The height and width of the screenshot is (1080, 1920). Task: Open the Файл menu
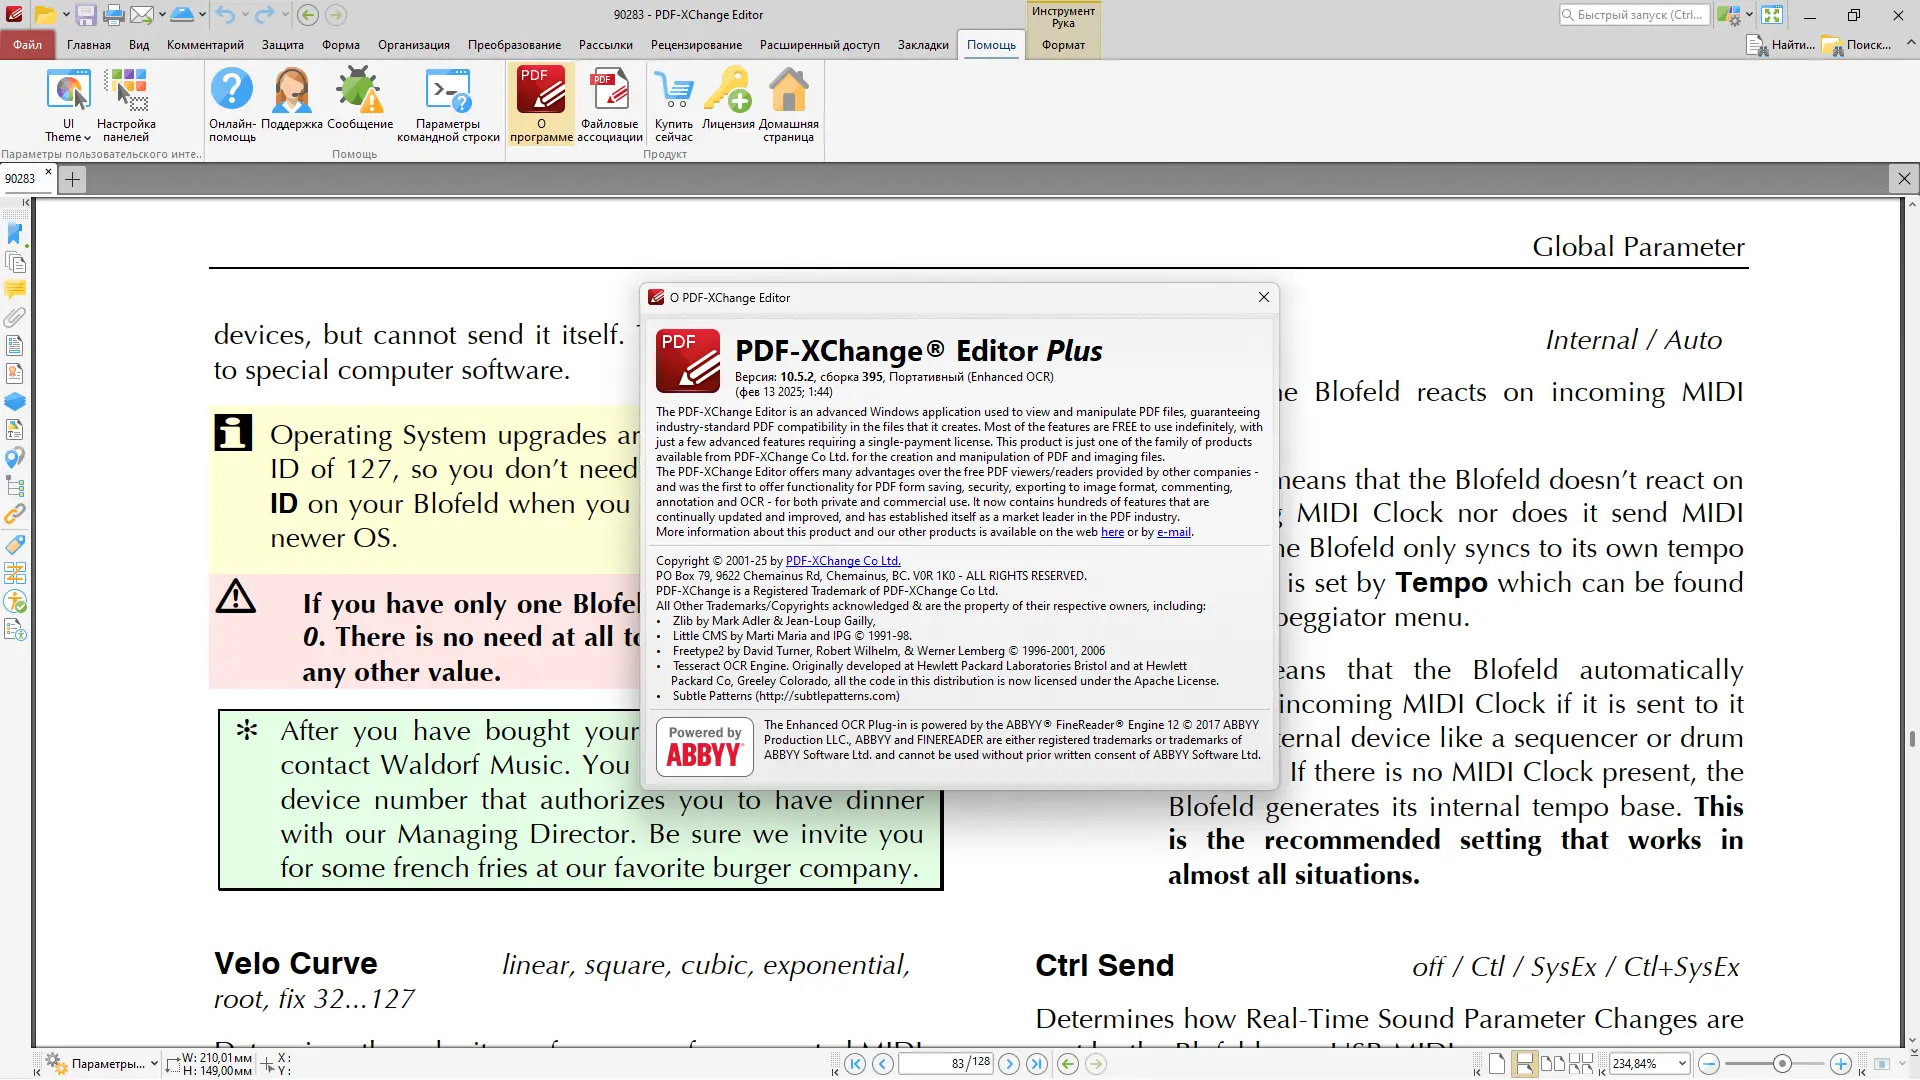click(27, 45)
